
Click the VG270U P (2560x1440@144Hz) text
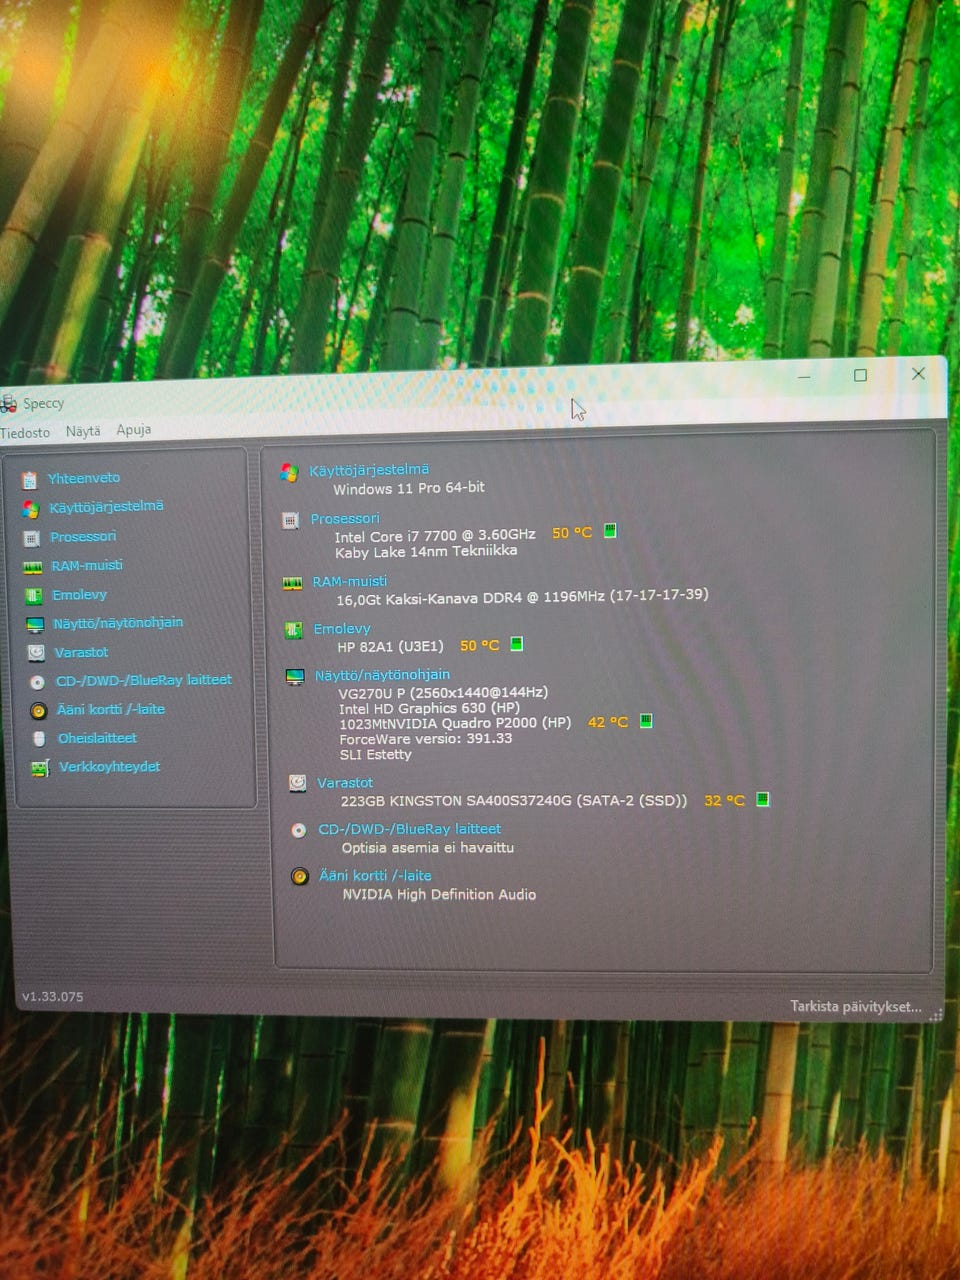coord(443,692)
